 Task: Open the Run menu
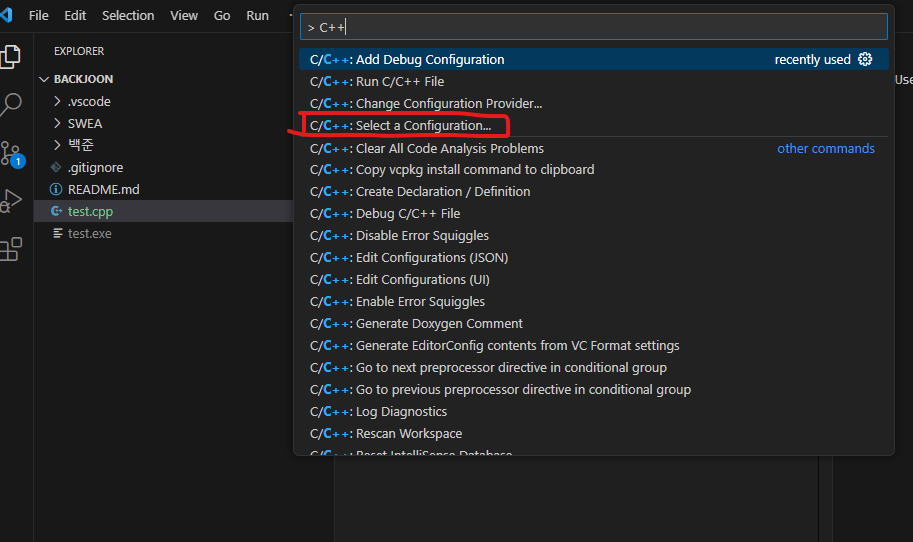pyautogui.click(x=257, y=16)
